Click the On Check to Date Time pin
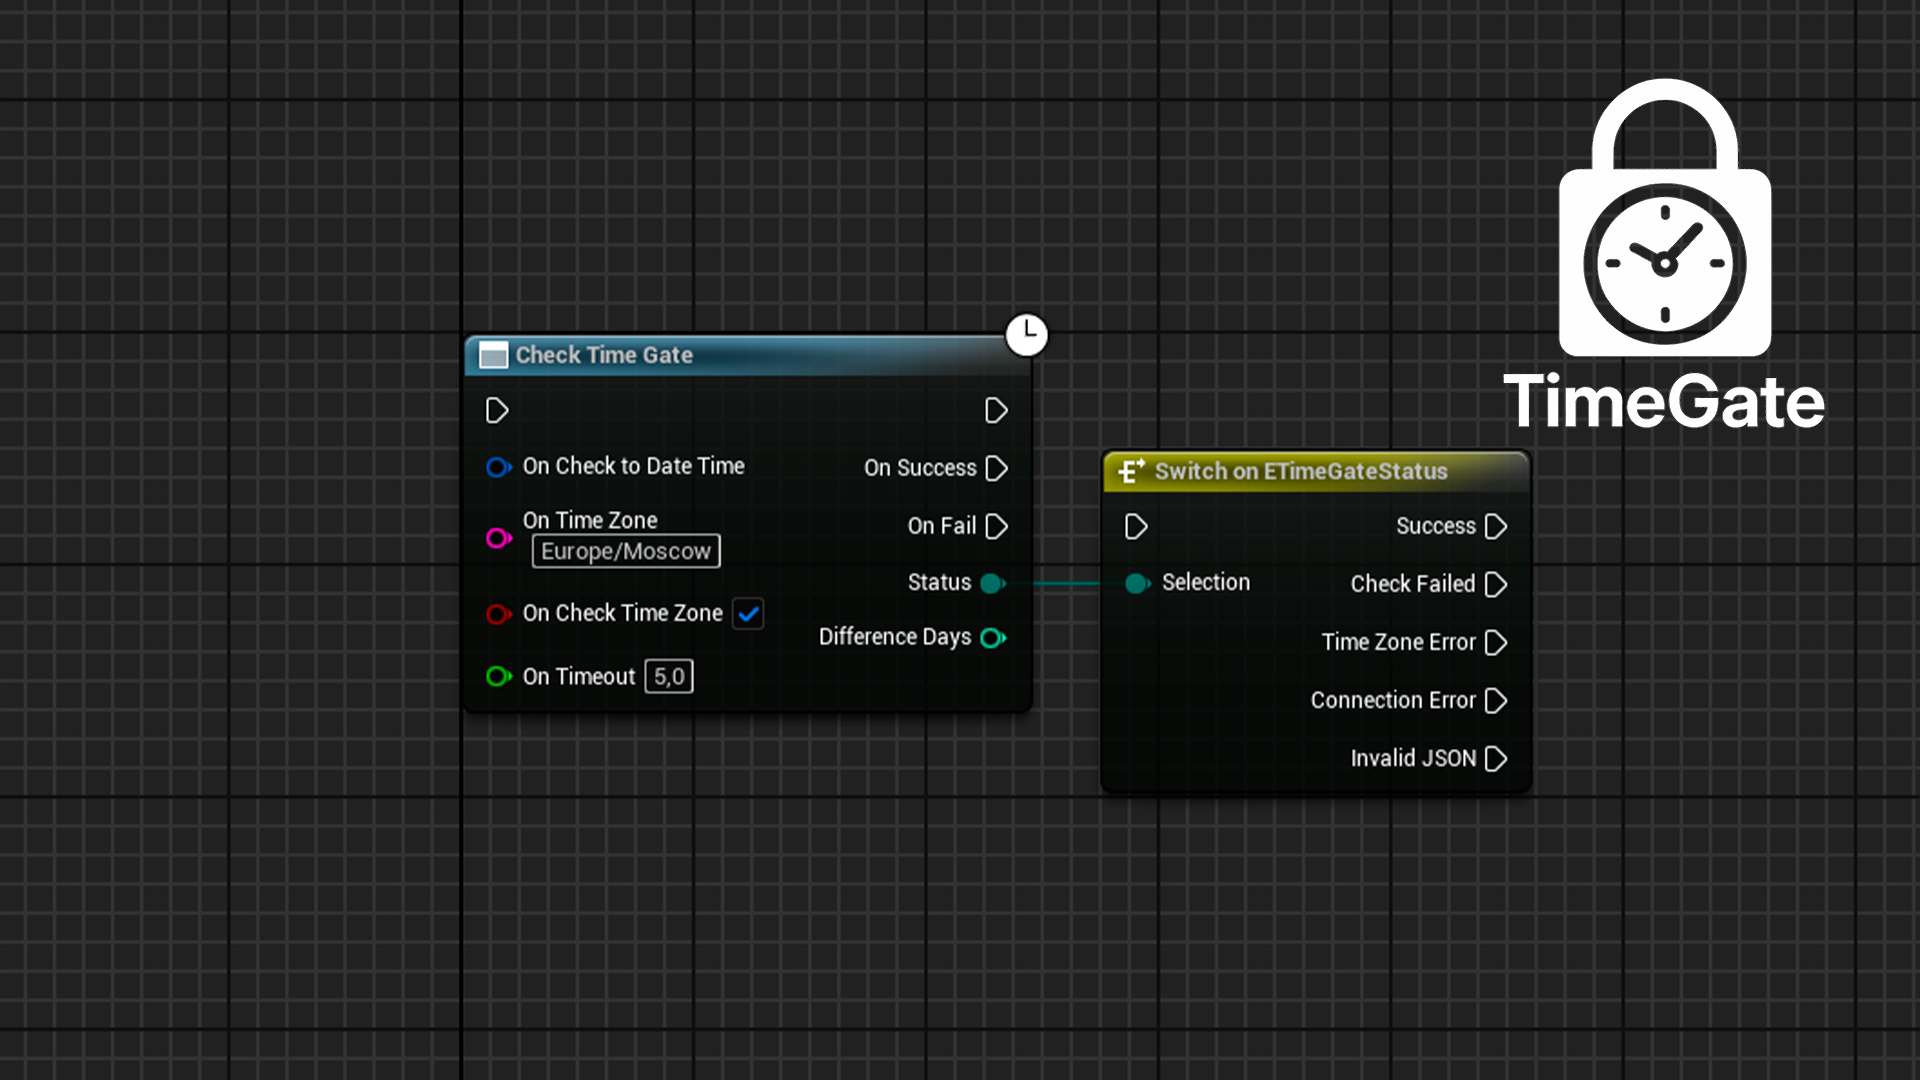1920x1080 pixels. point(498,467)
